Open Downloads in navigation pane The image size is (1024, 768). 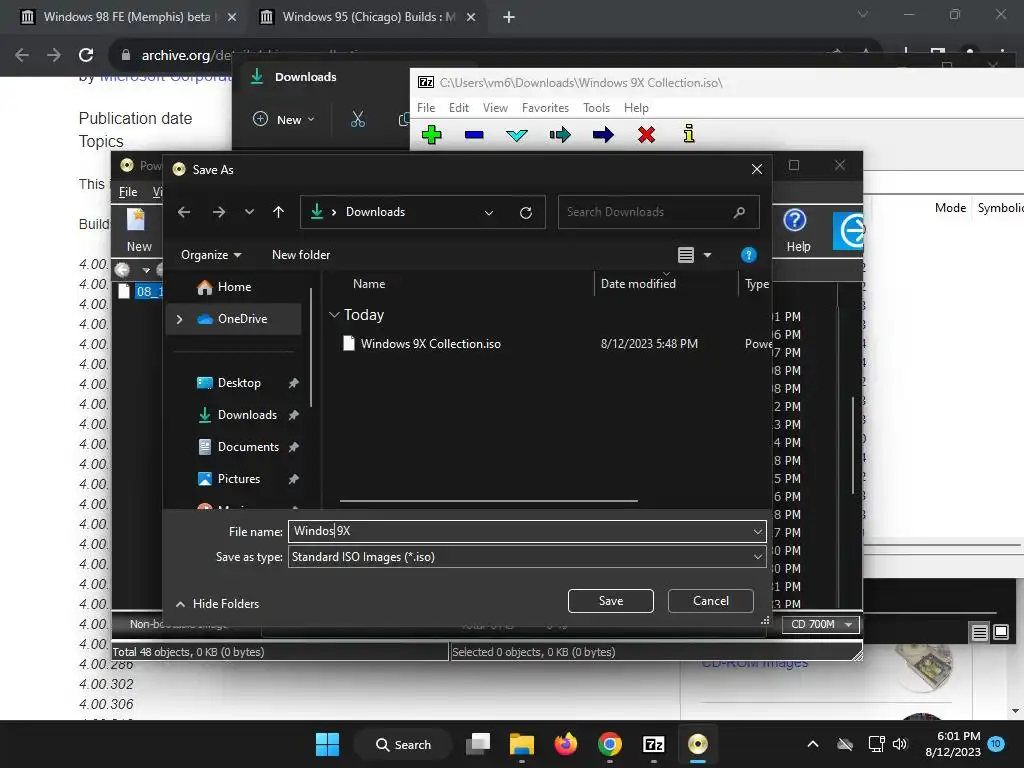point(247,415)
